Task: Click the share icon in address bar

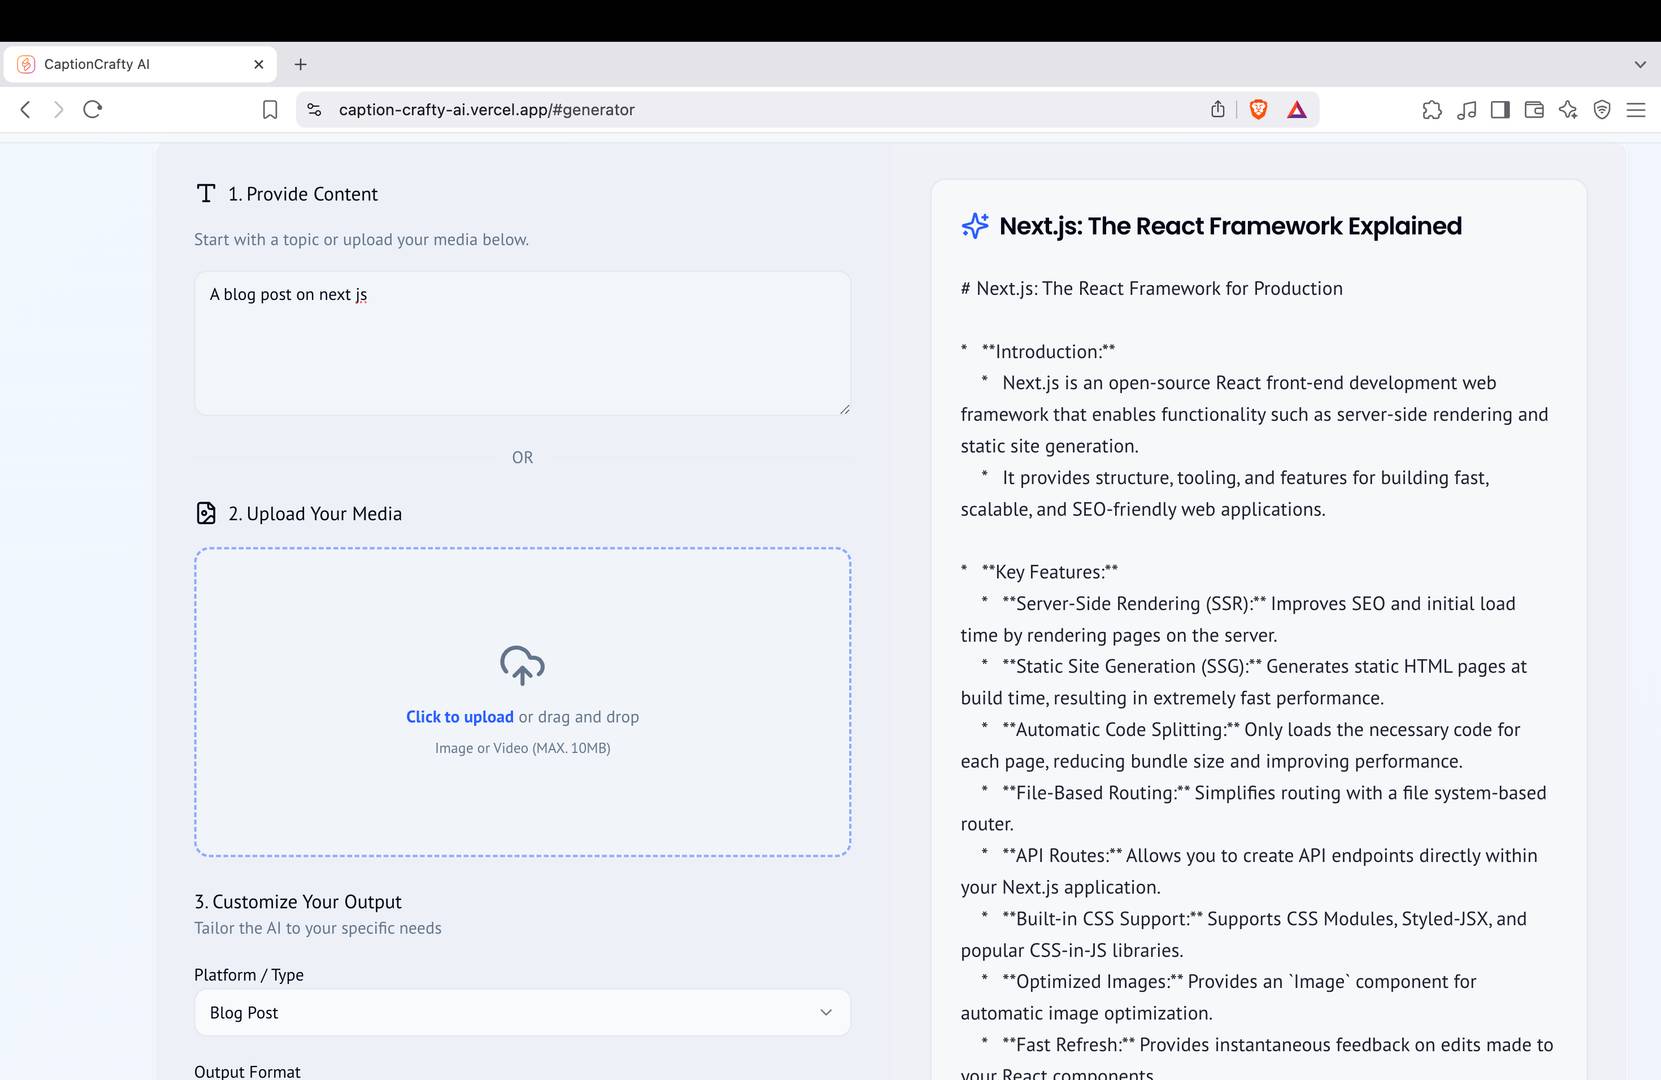Action: pos(1217,110)
